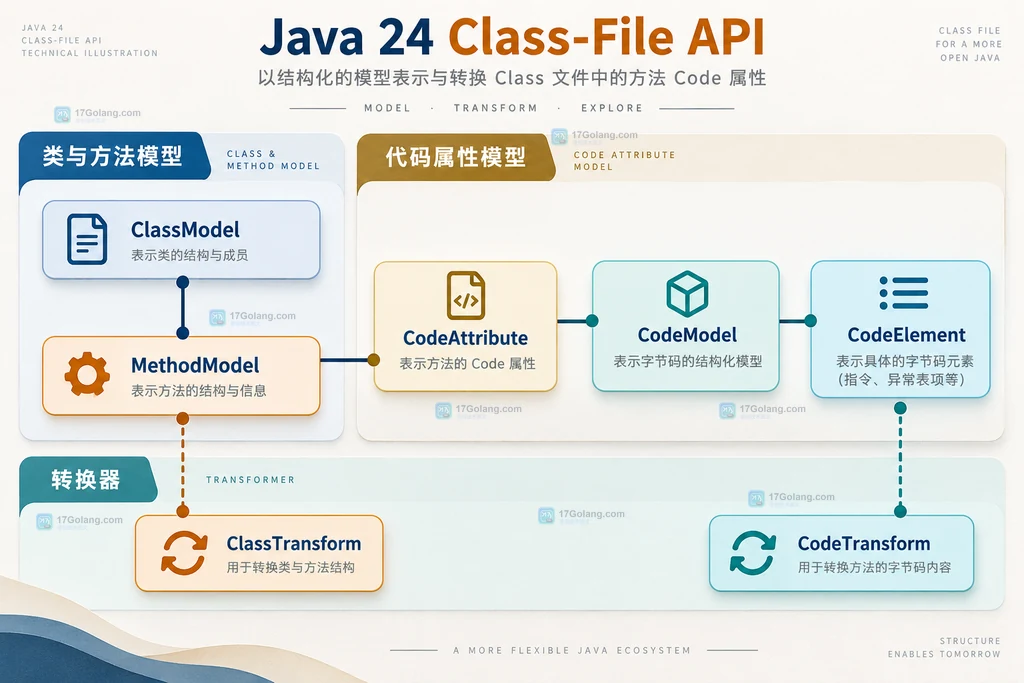1024x683 pixels.
Task: Click the "STRUCTURE ENABLES TOMORROW" corner text
Action: tap(944, 647)
